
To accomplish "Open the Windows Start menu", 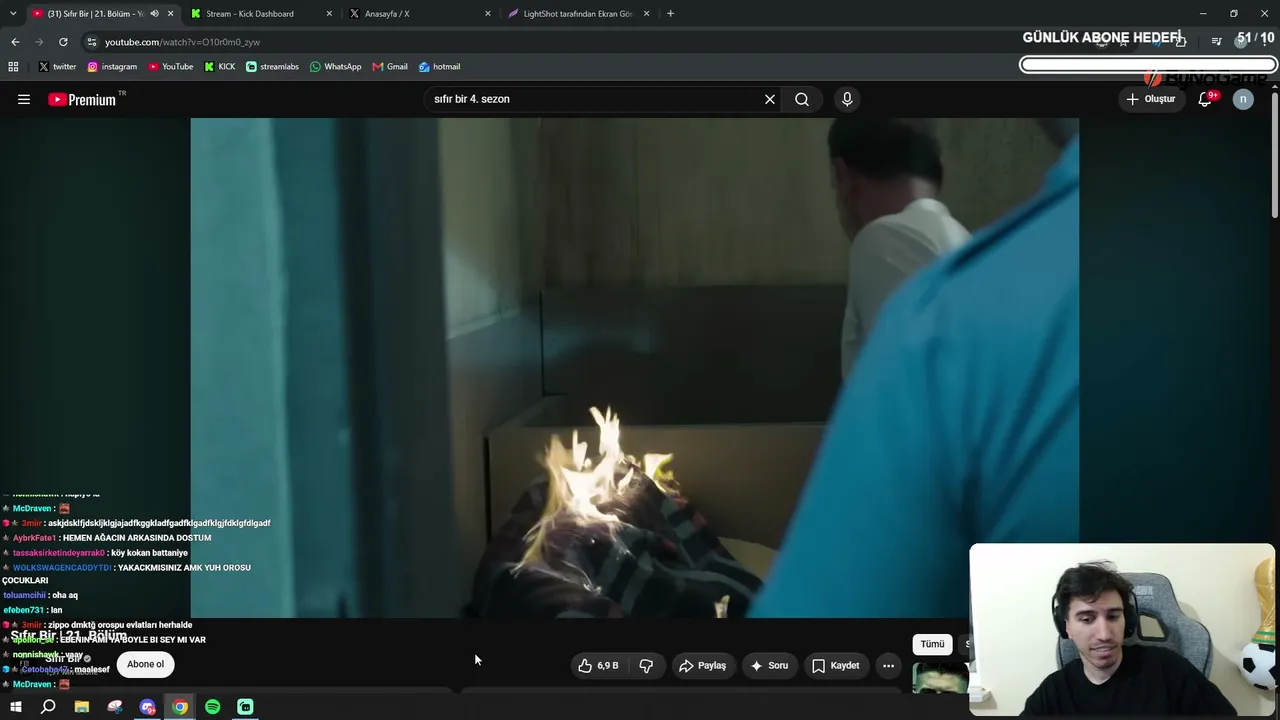I will 15,707.
